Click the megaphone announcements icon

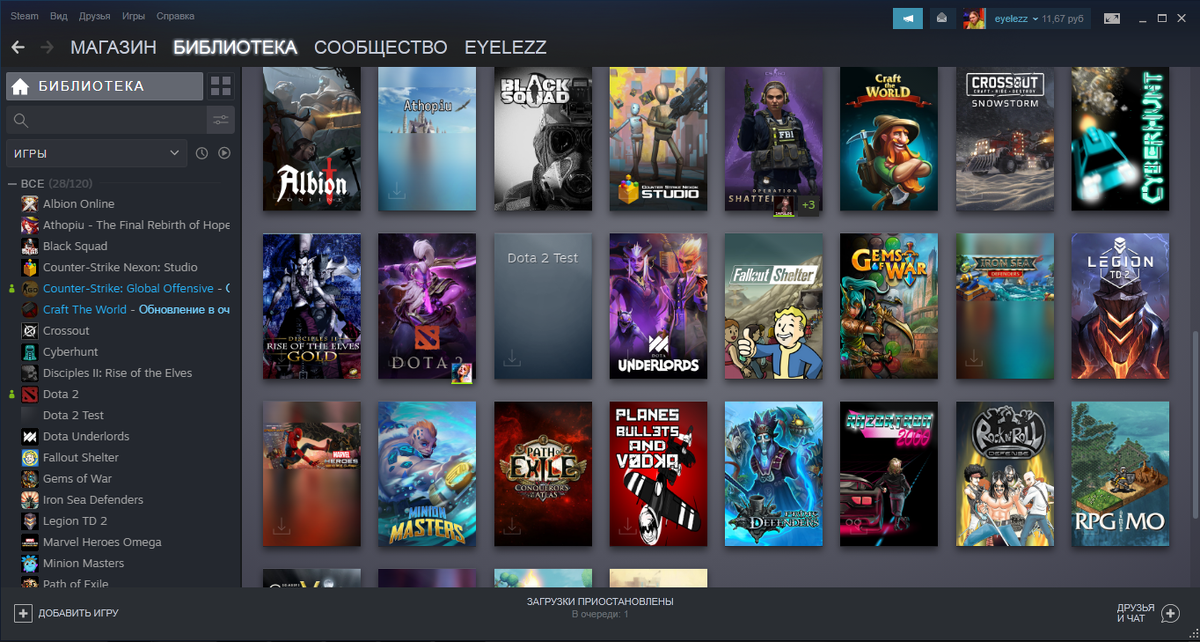pyautogui.click(x=907, y=18)
